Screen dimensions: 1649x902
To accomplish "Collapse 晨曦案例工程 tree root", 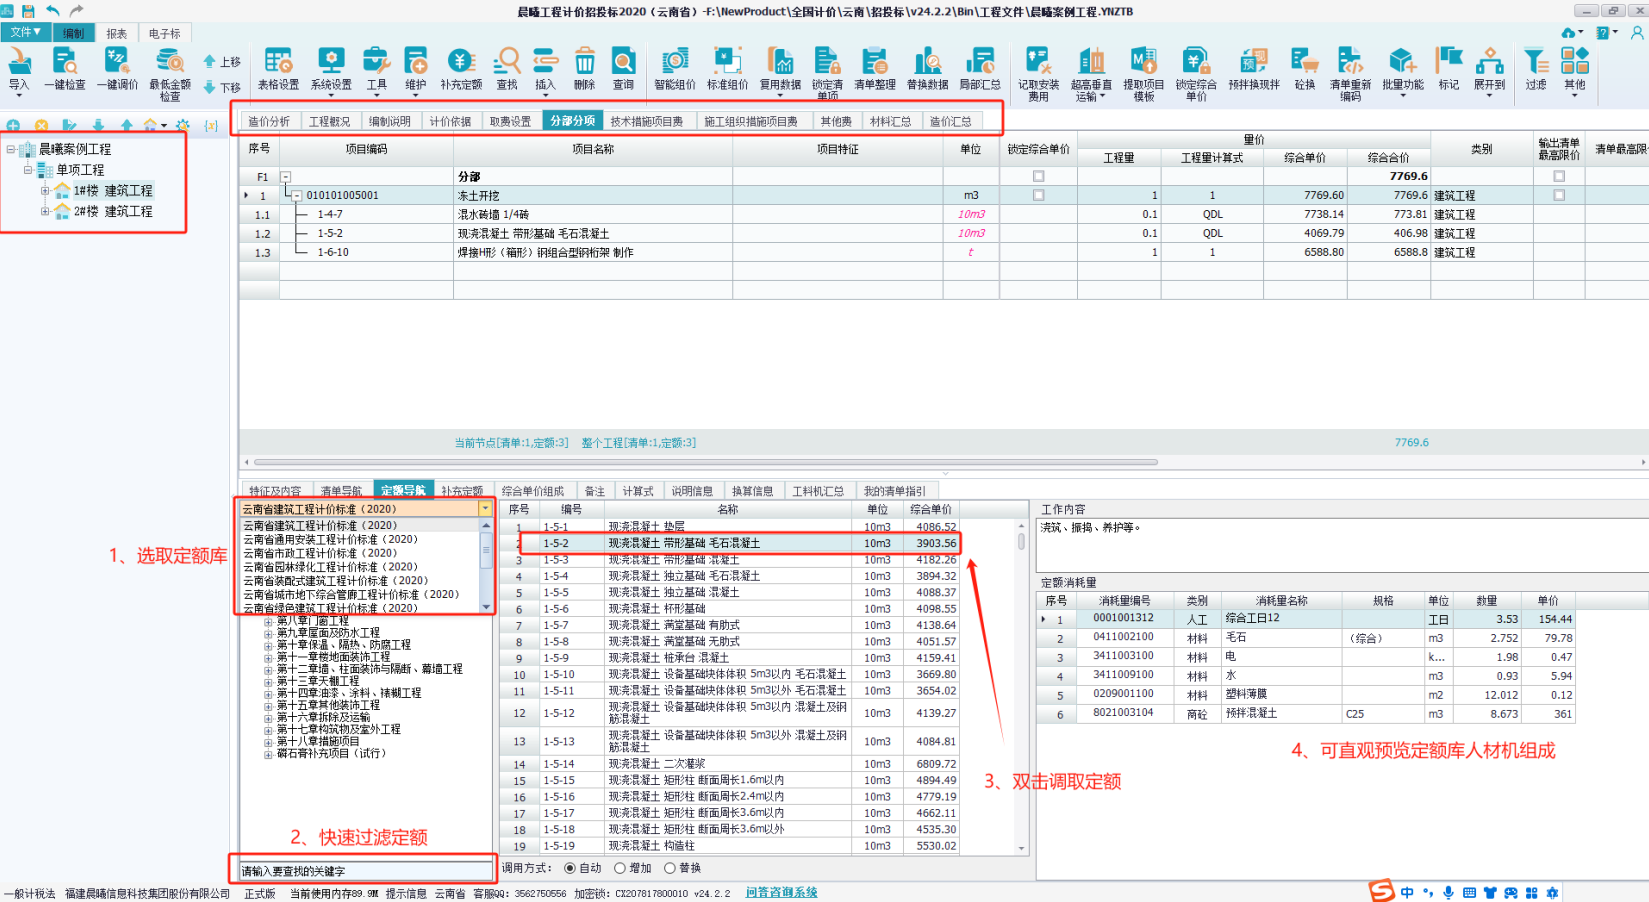I will click(x=11, y=149).
